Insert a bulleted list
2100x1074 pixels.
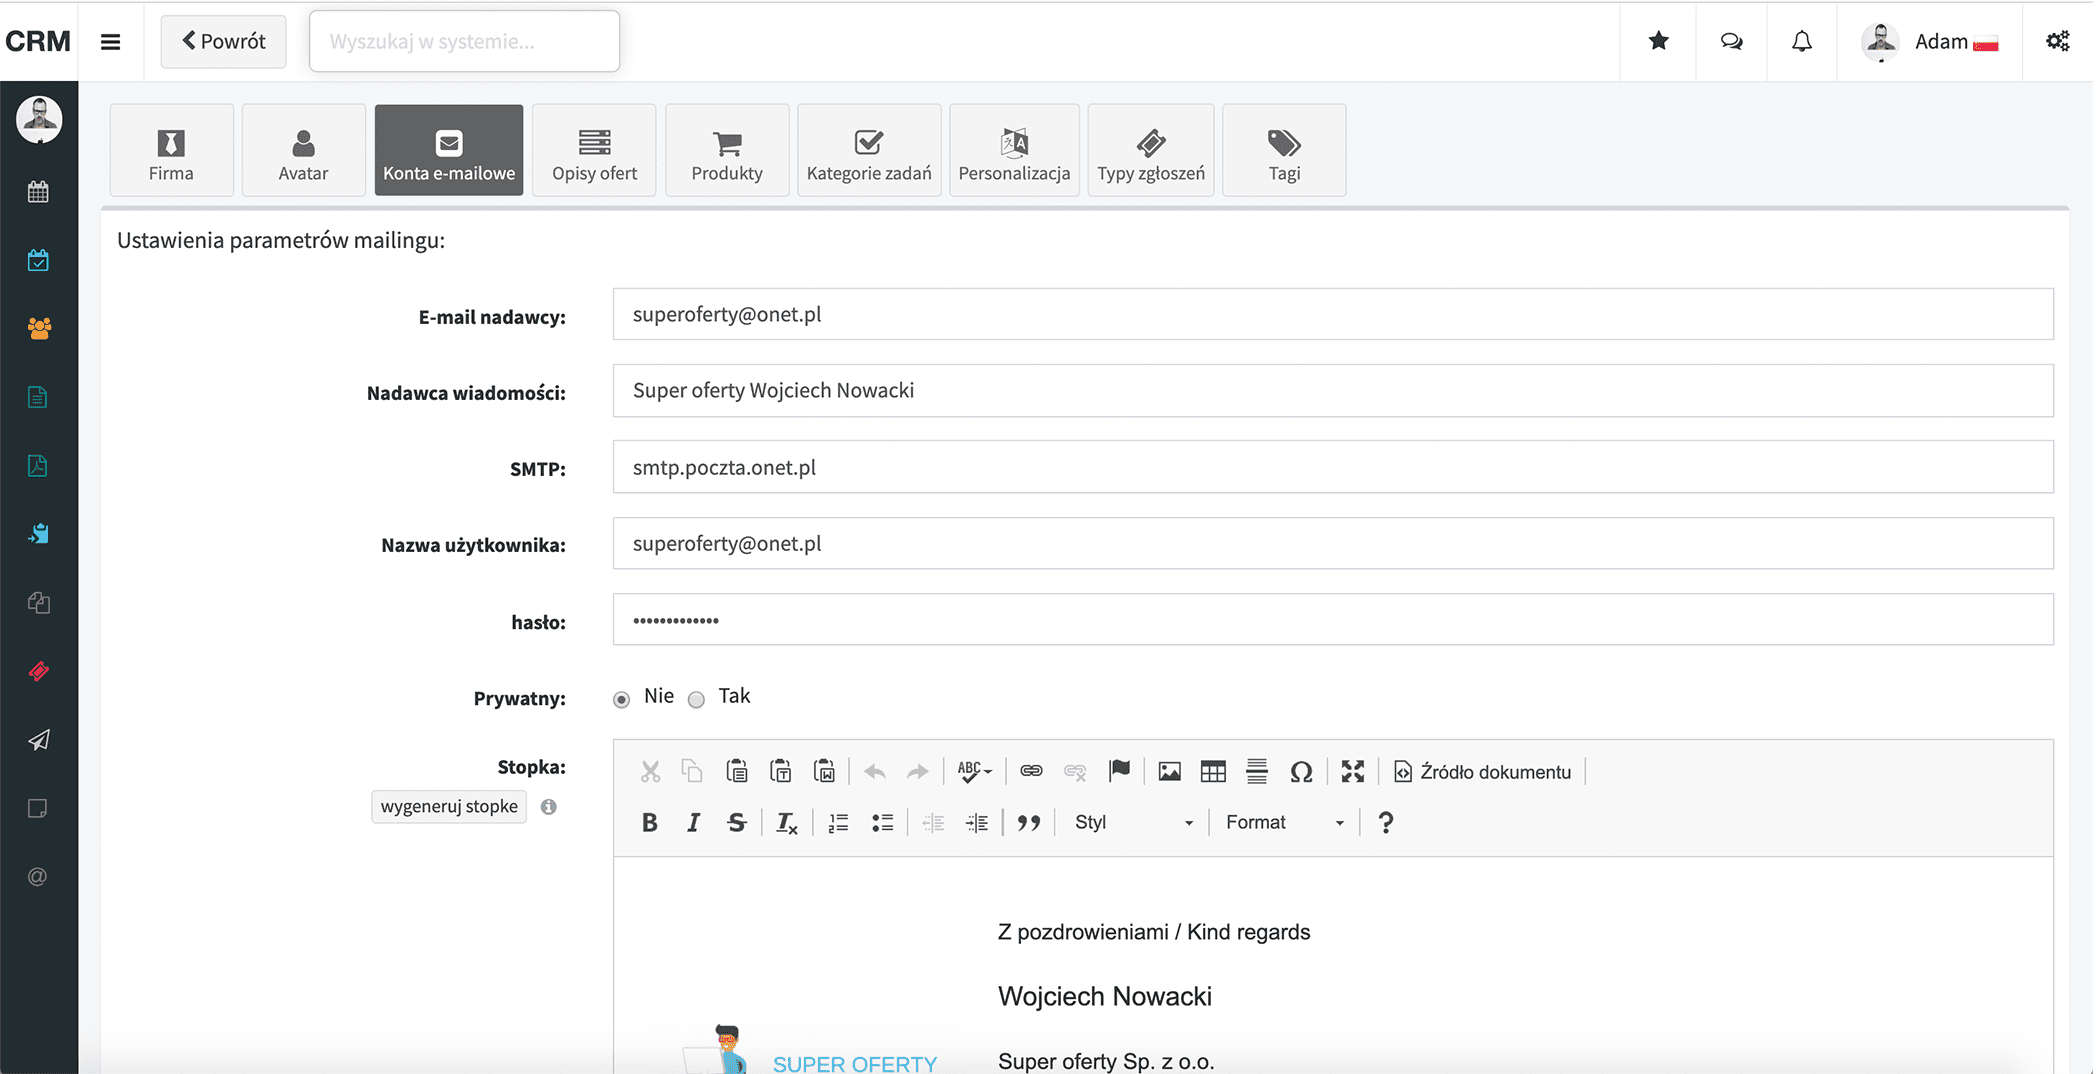(882, 822)
